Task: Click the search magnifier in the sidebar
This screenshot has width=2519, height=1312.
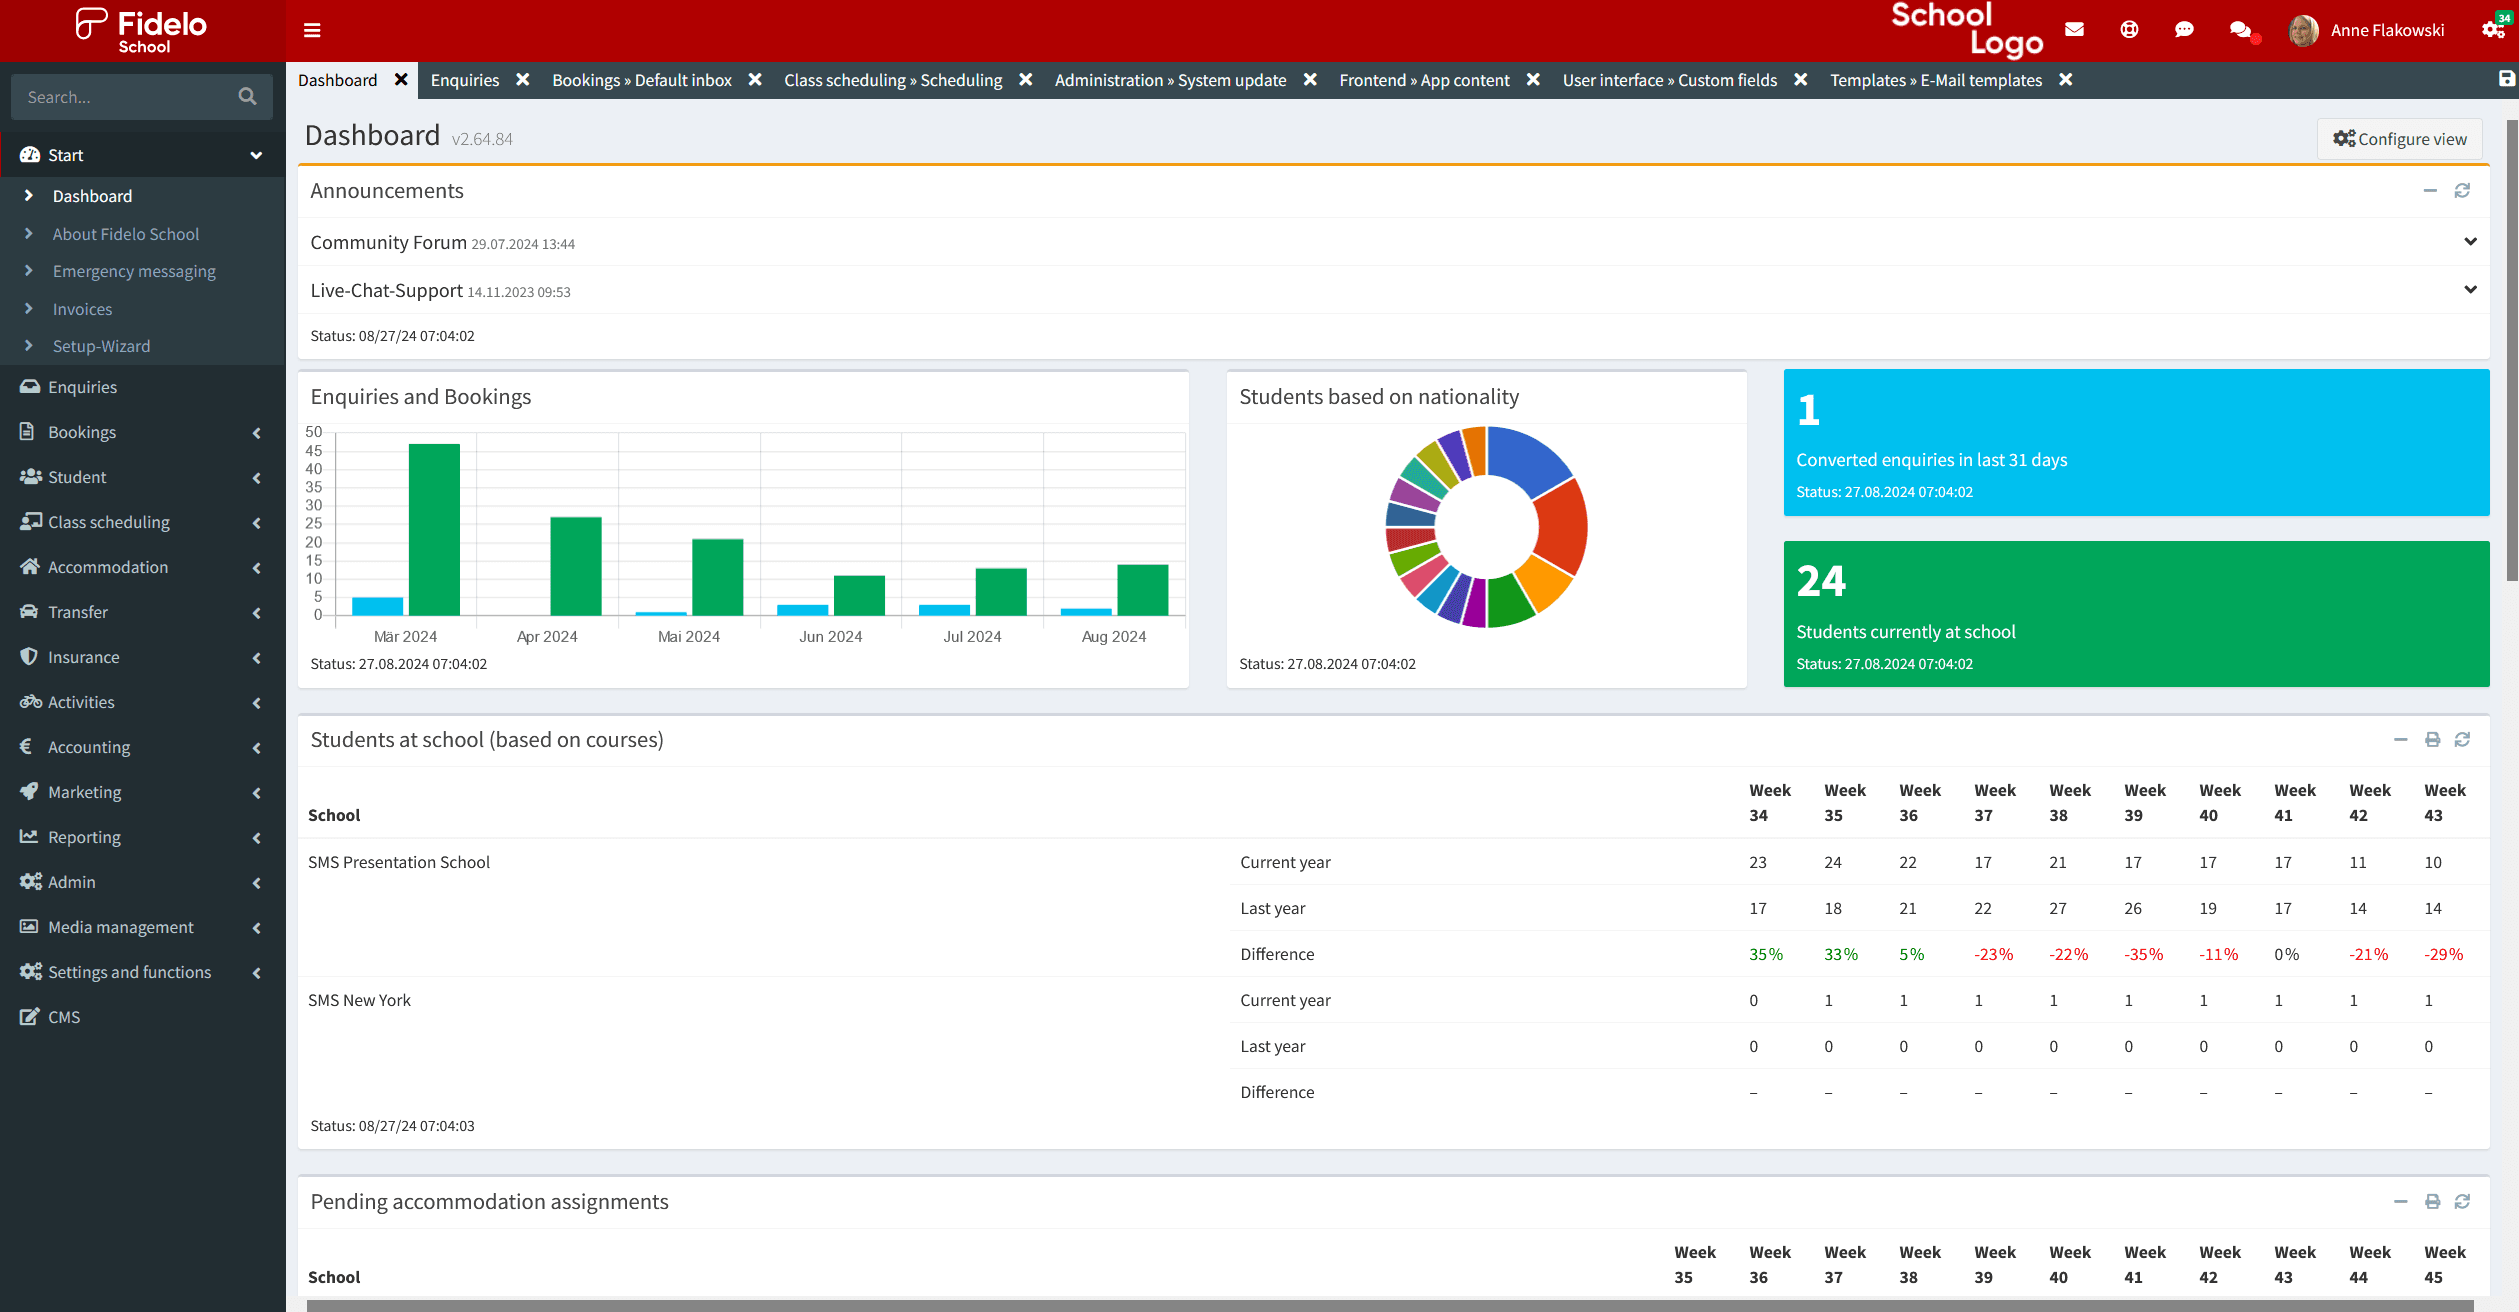Action: click(247, 96)
